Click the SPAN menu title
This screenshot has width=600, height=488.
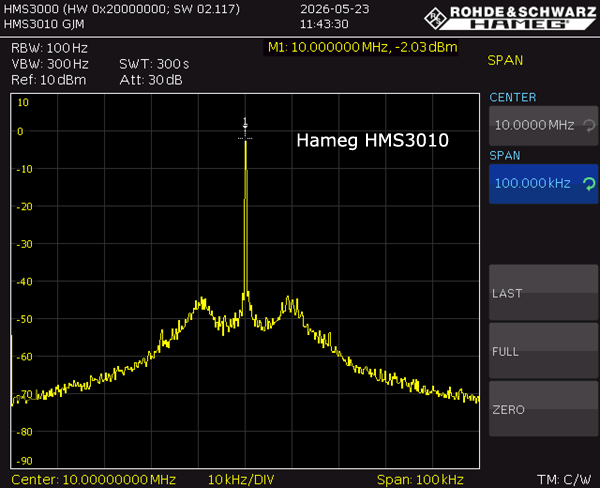[505, 60]
